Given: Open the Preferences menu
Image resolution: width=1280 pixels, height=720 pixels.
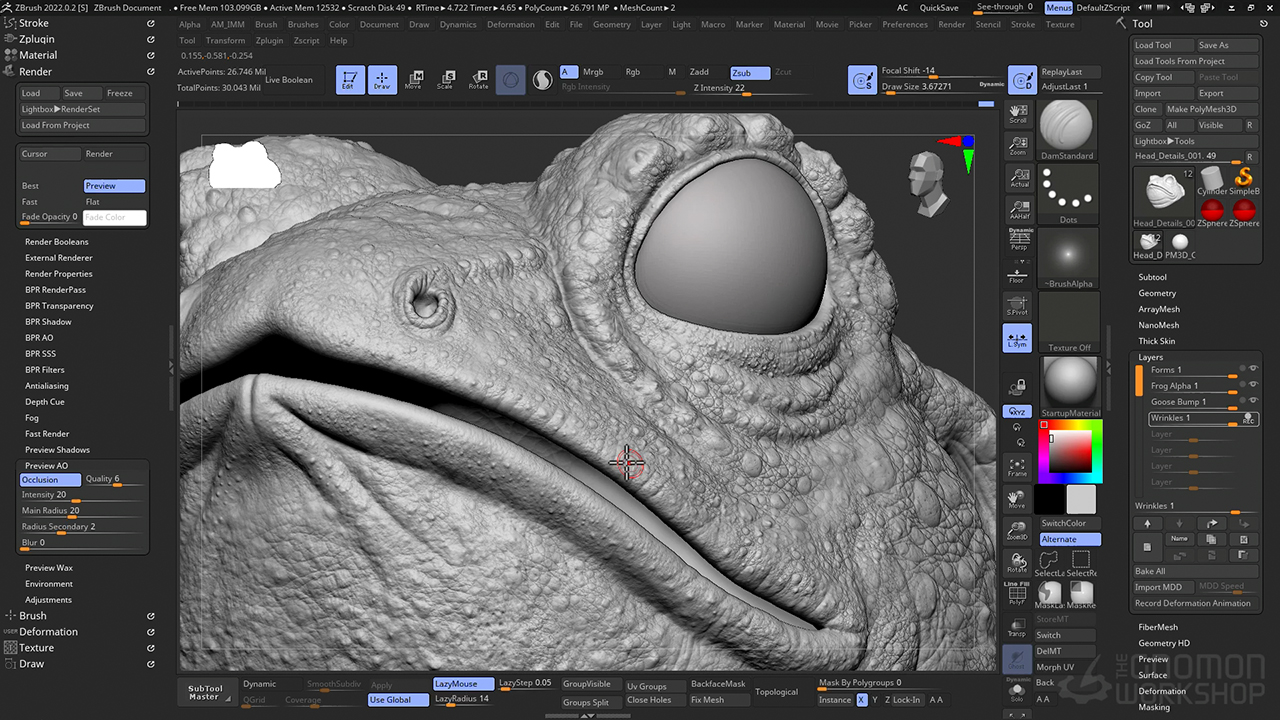Looking at the screenshot, I should (904, 25).
